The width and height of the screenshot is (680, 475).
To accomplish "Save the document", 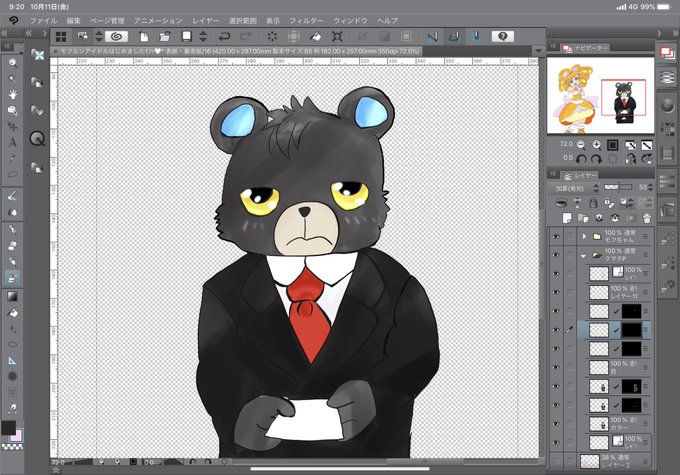I will point(186,36).
